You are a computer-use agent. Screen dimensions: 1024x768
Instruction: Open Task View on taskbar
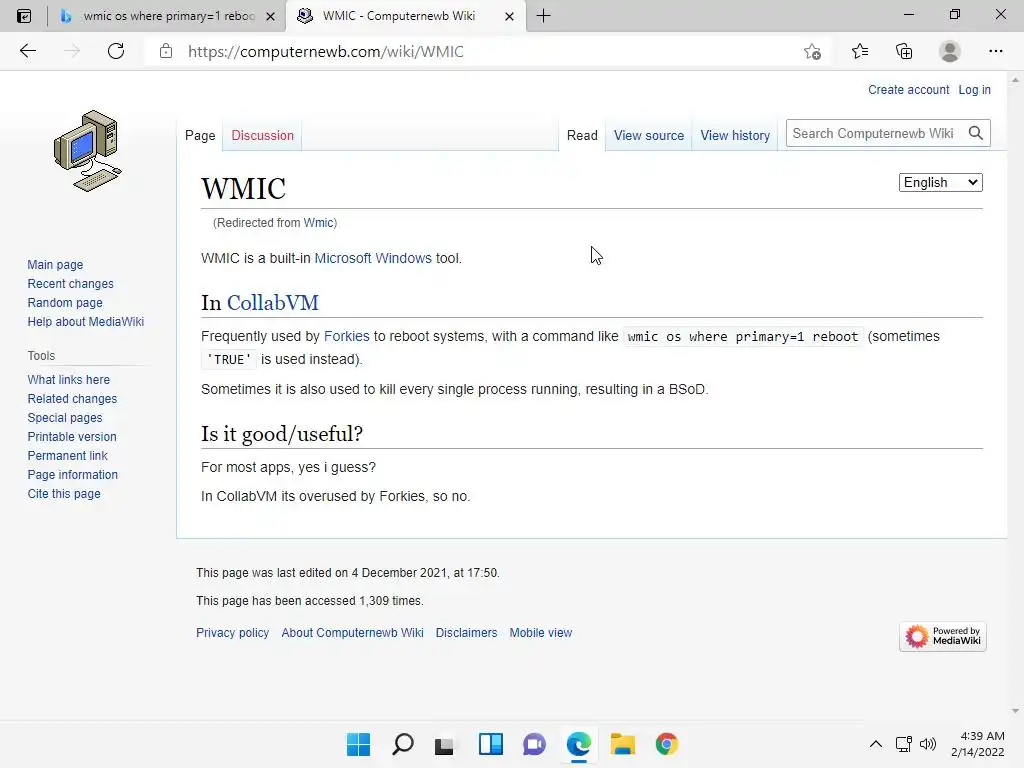pos(445,744)
